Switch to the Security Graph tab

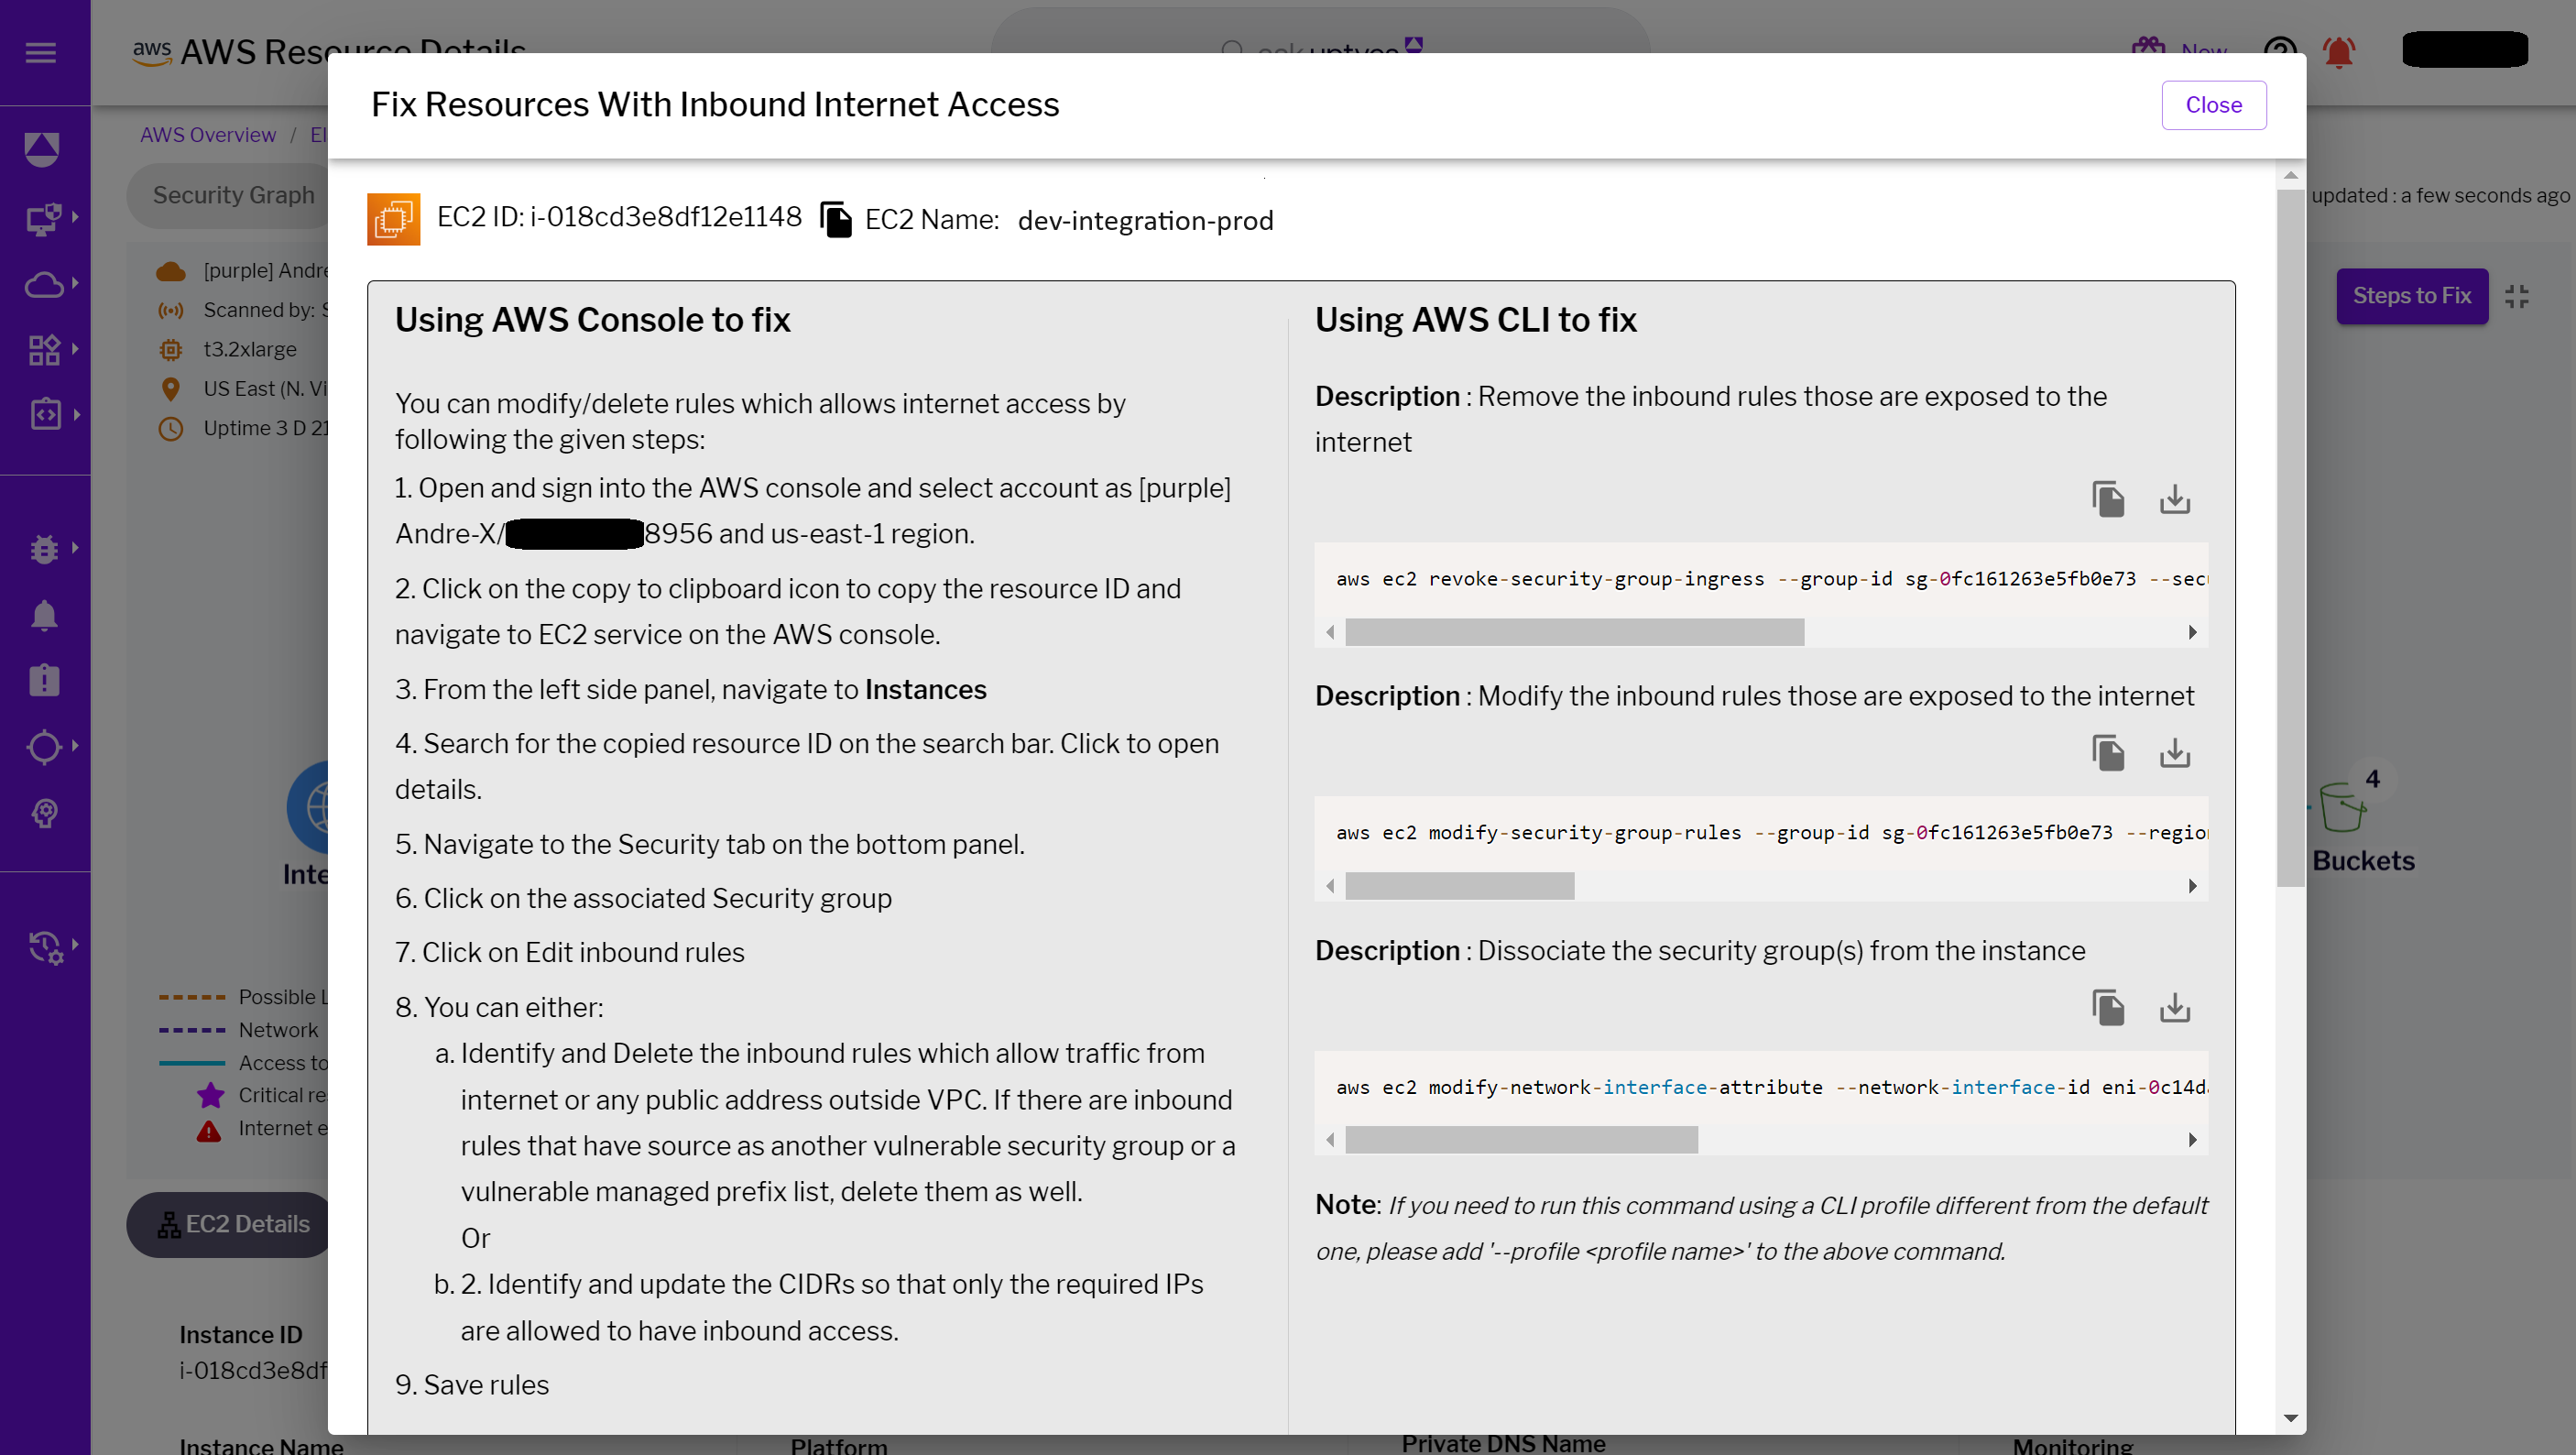pyautogui.click(x=232, y=195)
